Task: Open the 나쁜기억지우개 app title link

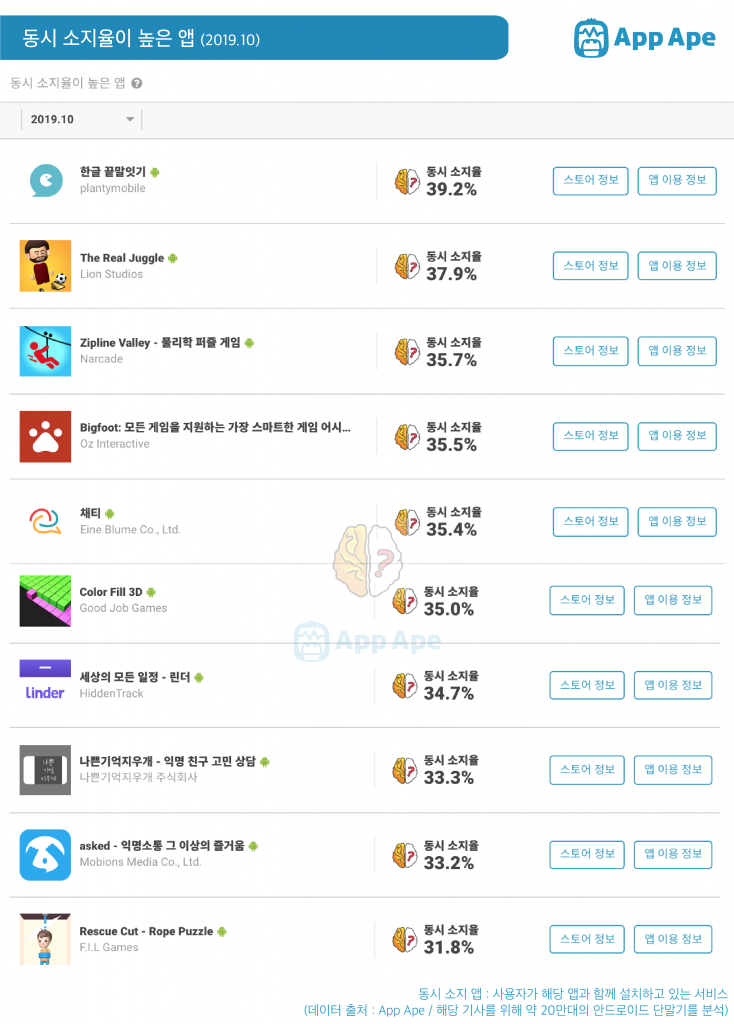Action: click(x=167, y=761)
